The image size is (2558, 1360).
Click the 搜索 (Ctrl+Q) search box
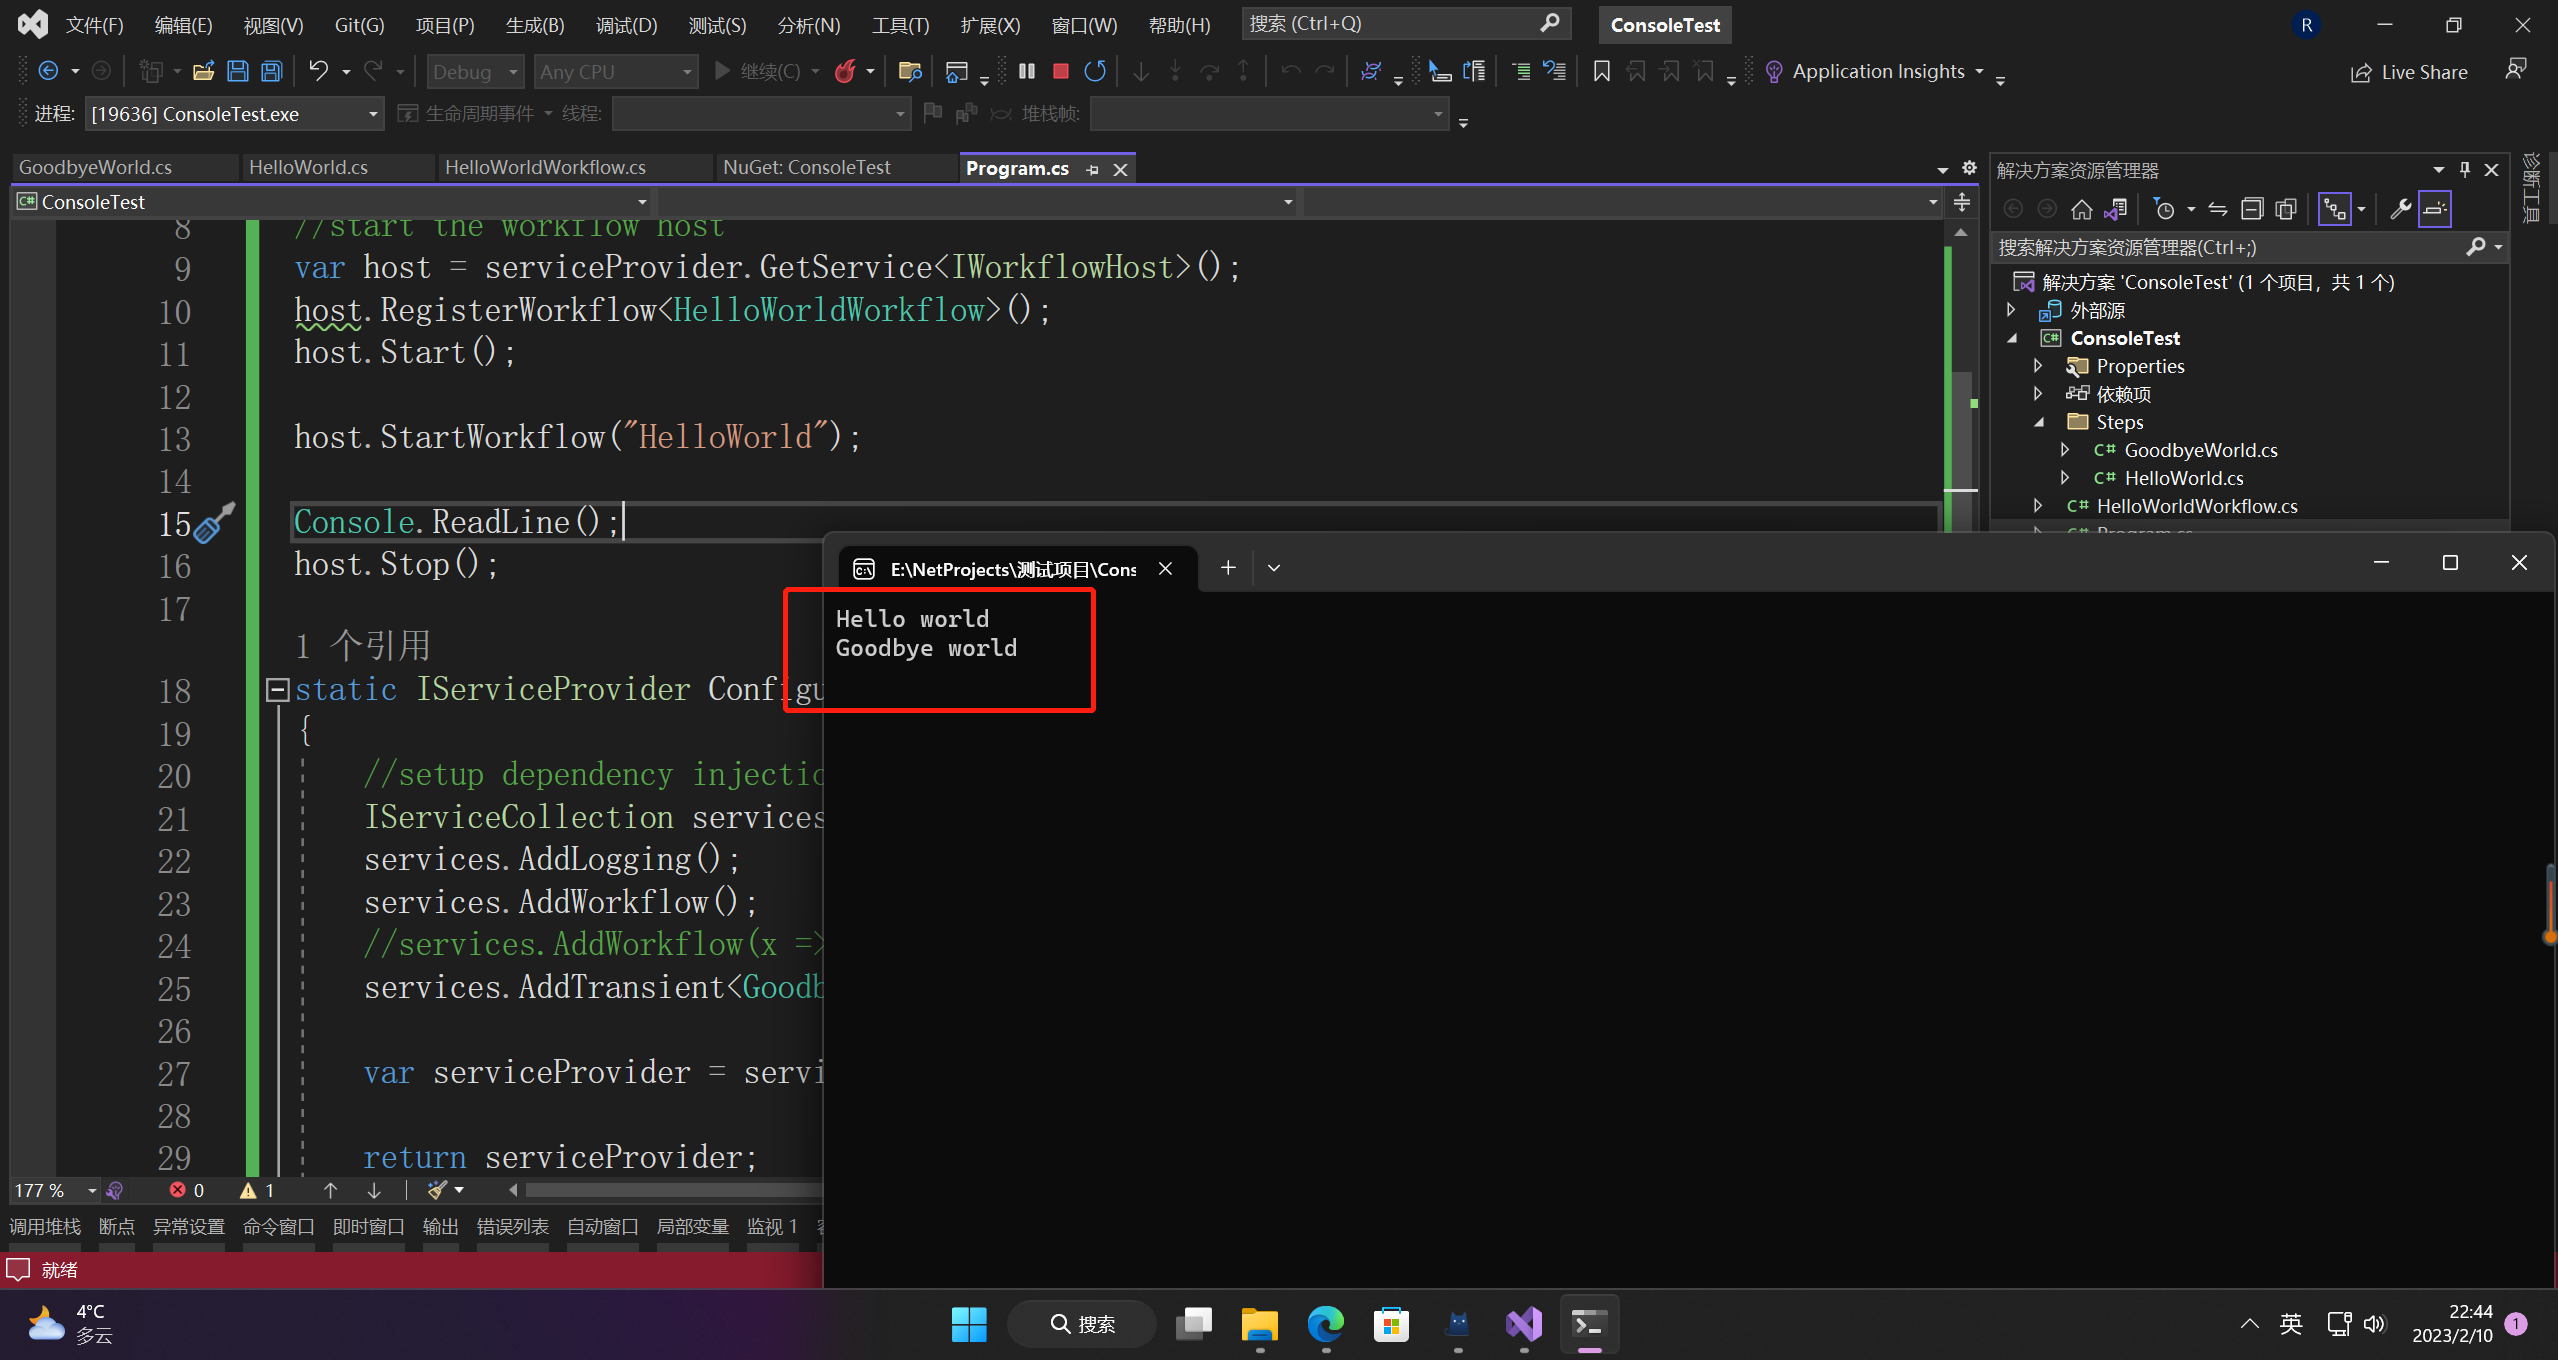(x=1400, y=23)
